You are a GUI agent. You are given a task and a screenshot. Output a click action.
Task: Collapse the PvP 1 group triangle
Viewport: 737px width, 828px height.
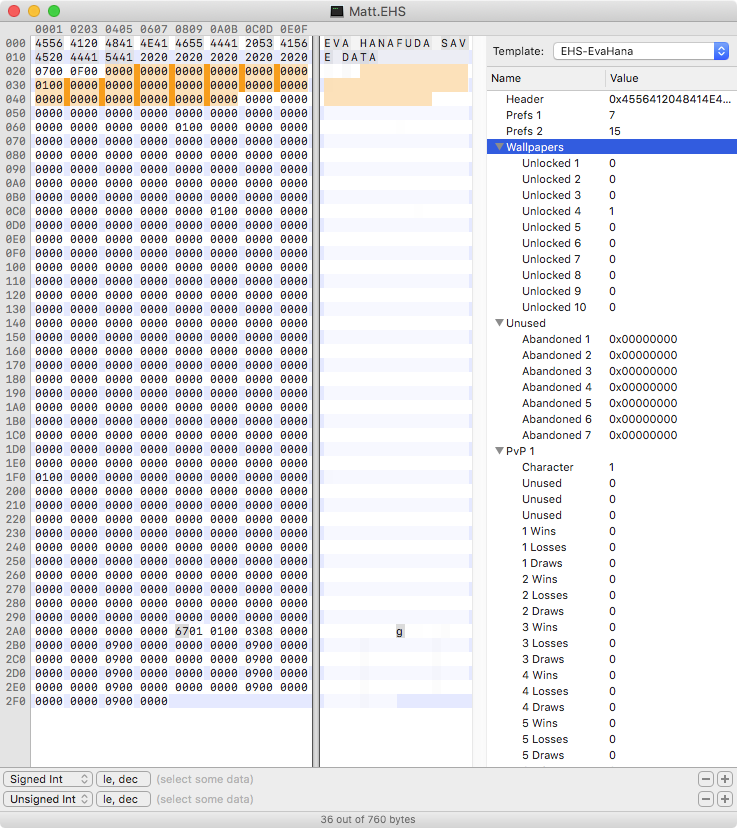coord(499,451)
